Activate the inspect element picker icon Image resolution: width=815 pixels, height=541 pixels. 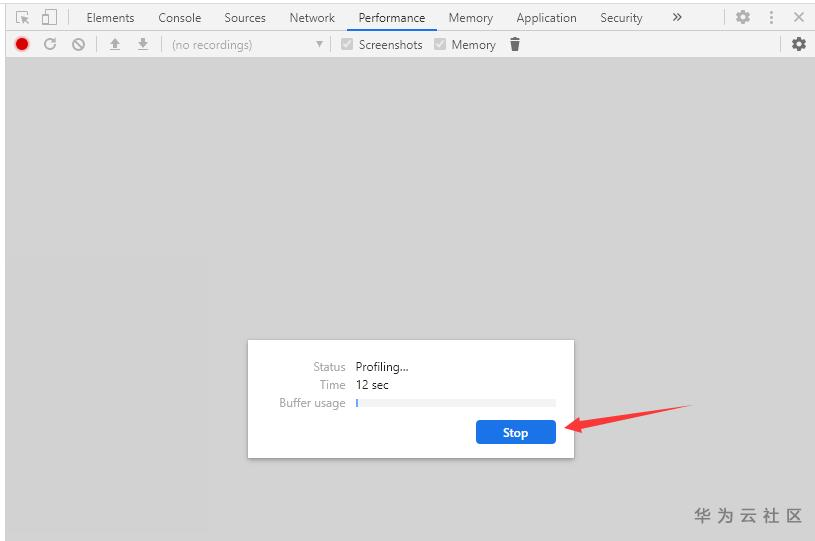point(22,18)
